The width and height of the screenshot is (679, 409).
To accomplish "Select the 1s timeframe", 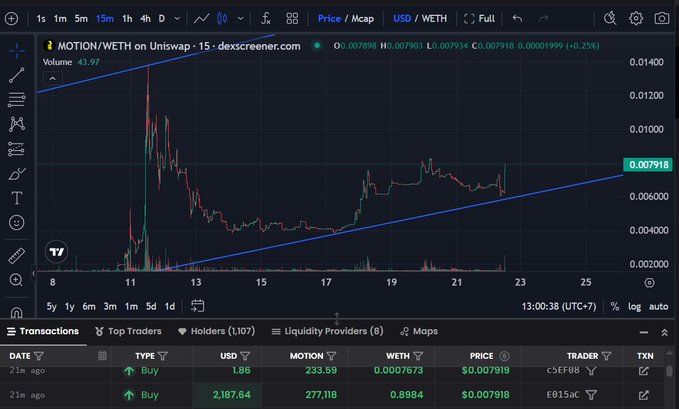I will click(41, 19).
